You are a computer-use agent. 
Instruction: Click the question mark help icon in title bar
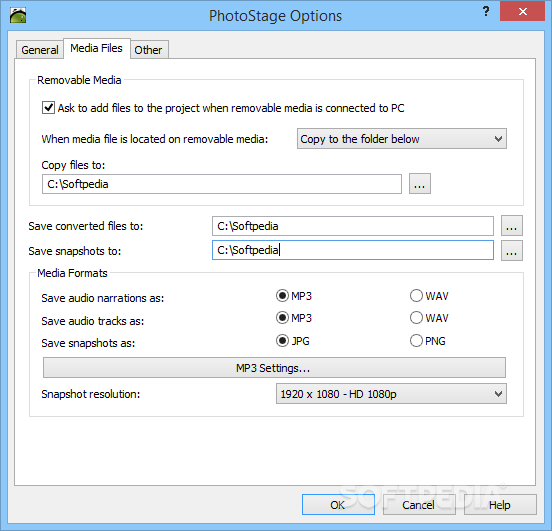click(486, 11)
